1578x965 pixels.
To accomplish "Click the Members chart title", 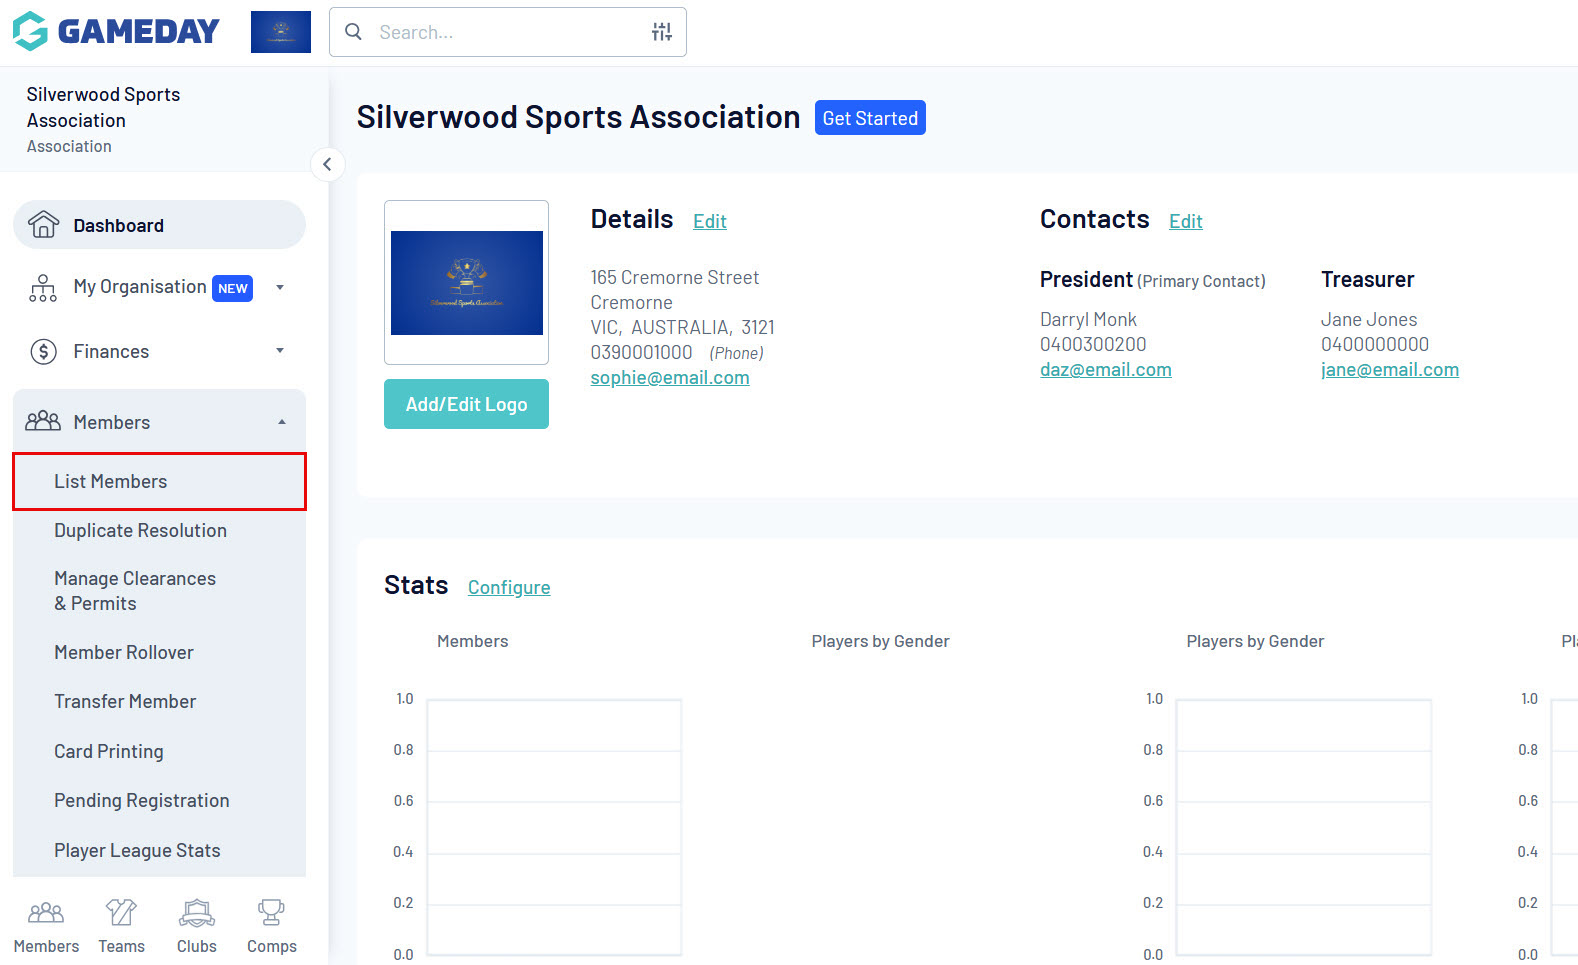I will [473, 641].
